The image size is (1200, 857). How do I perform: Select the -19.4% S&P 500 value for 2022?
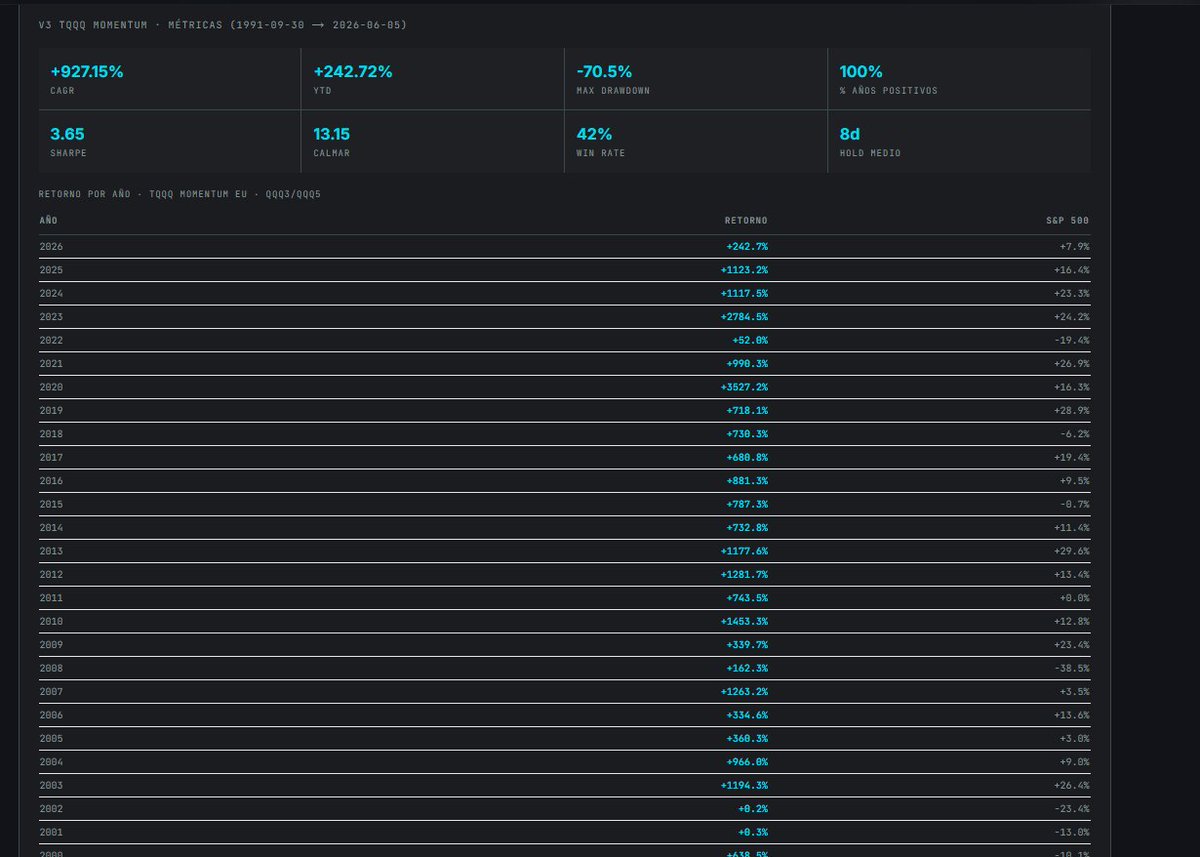[x=1072, y=340]
